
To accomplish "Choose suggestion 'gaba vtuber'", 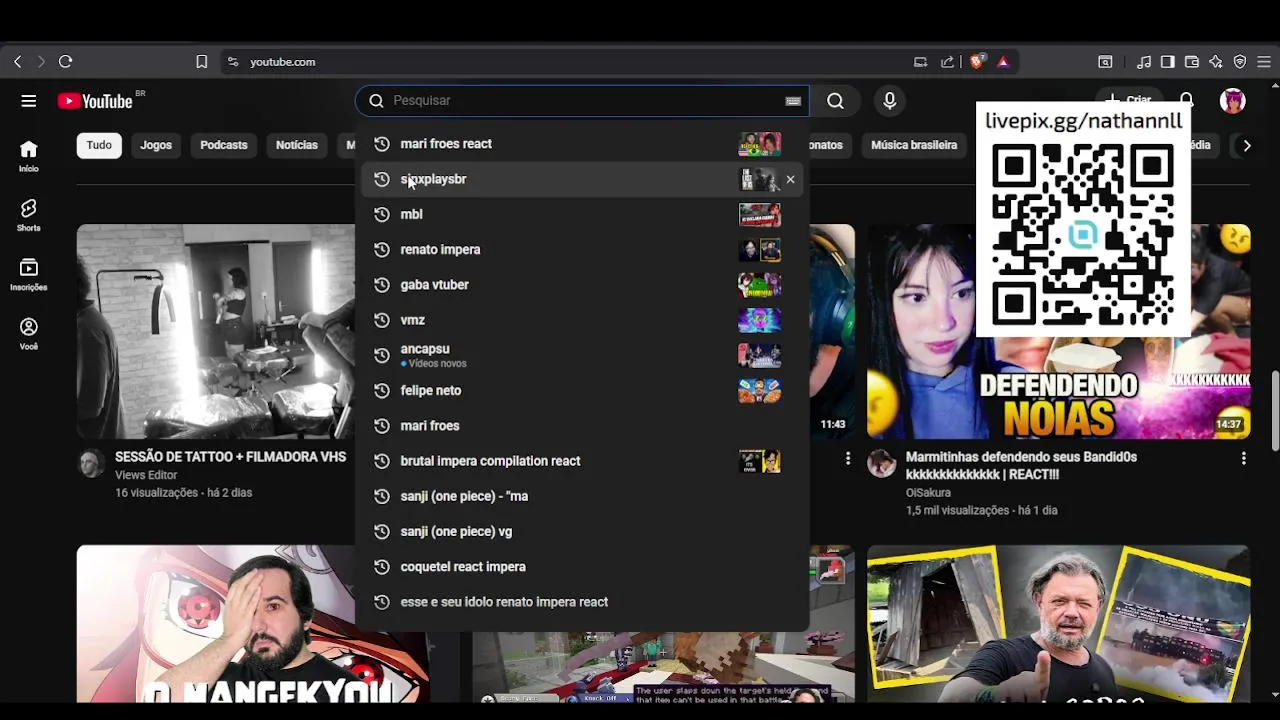I will click(581, 285).
